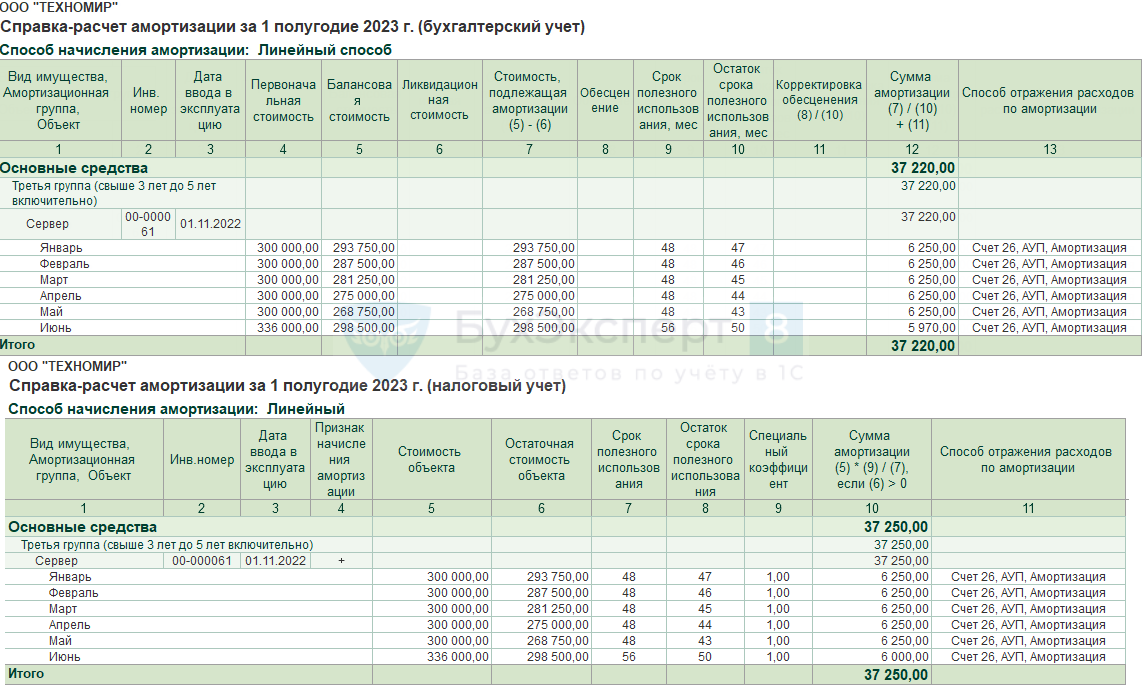Image resolution: width=1142 pixels, height=687 pixels.
Task: Select the 'Сервер' row in the tax report
Action: pos(57,561)
